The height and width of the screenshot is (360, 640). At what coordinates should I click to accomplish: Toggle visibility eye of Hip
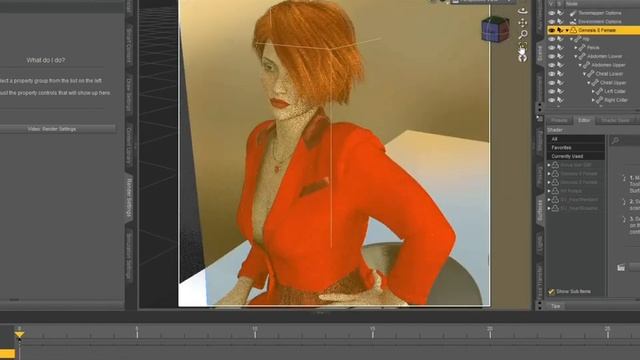pyautogui.click(x=551, y=39)
